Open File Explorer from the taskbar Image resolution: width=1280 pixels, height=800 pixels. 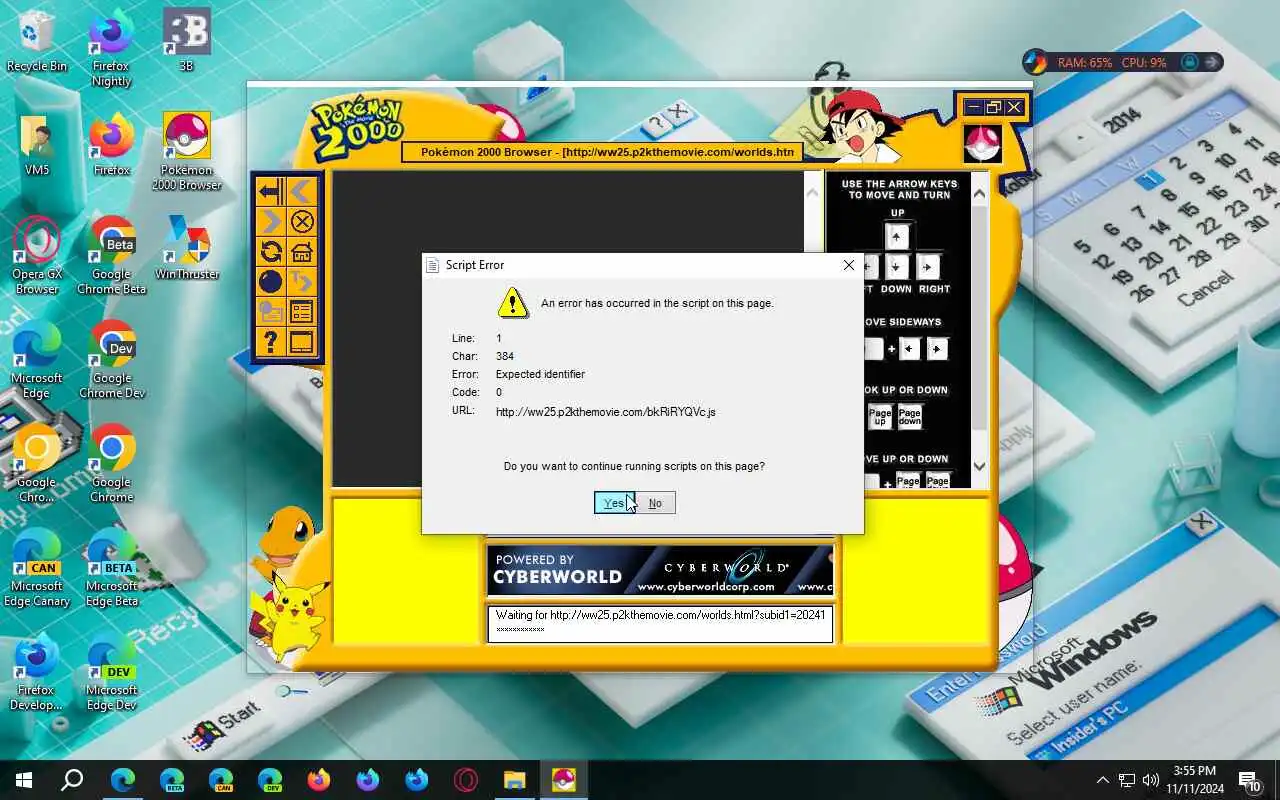514,780
